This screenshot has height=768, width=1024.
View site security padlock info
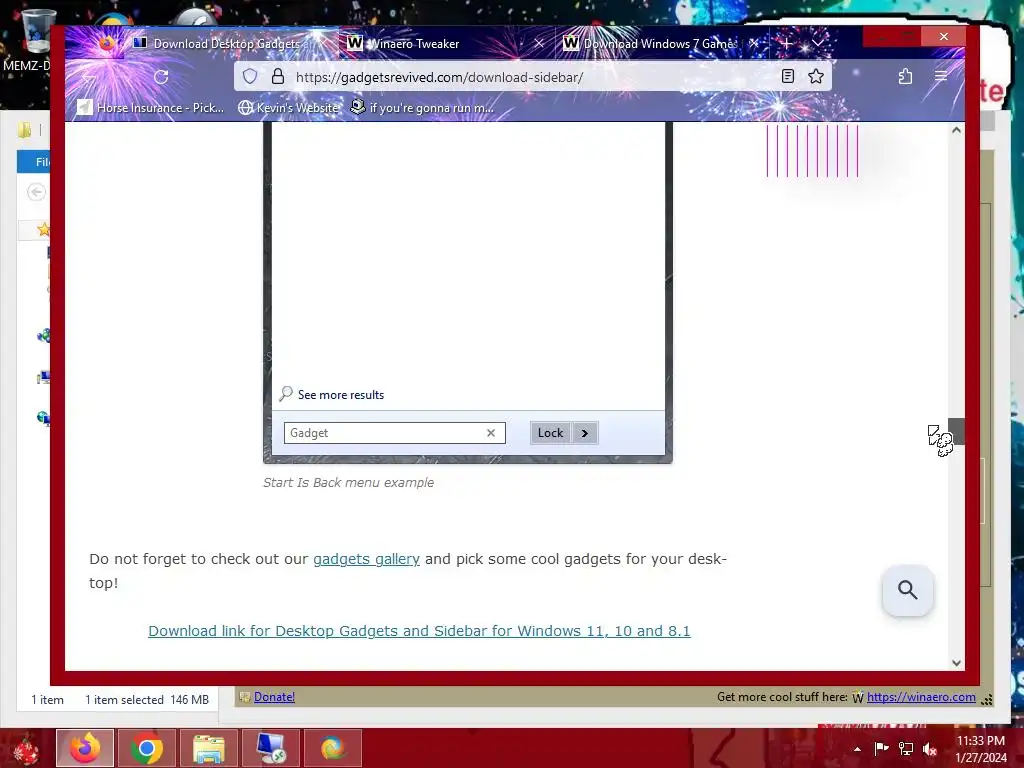click(278, 77)
